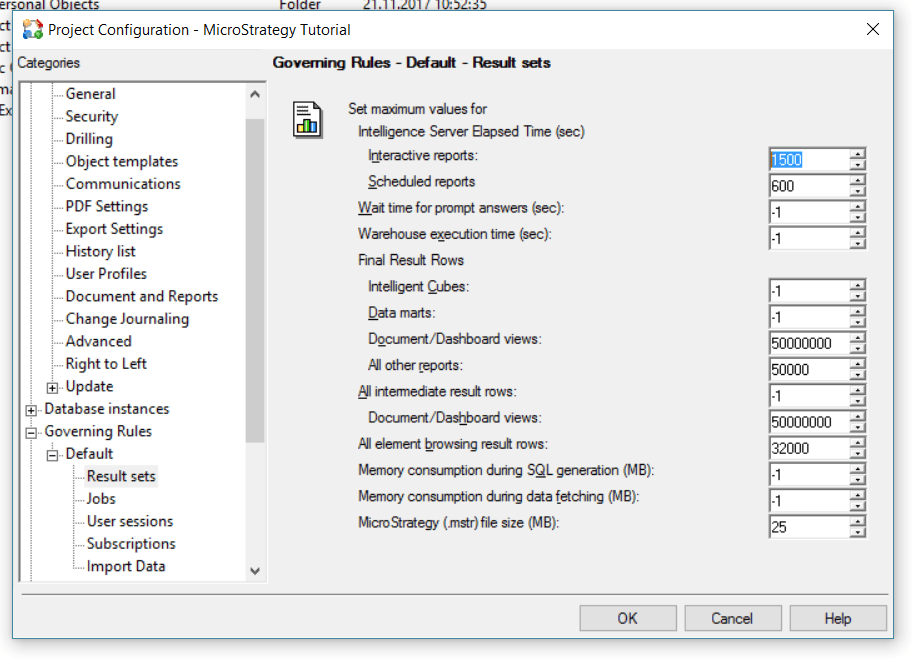Click the Governing Rules report icon
This screenshot has width=912, height=668.
pyautogui.click(x=307, y=119)
